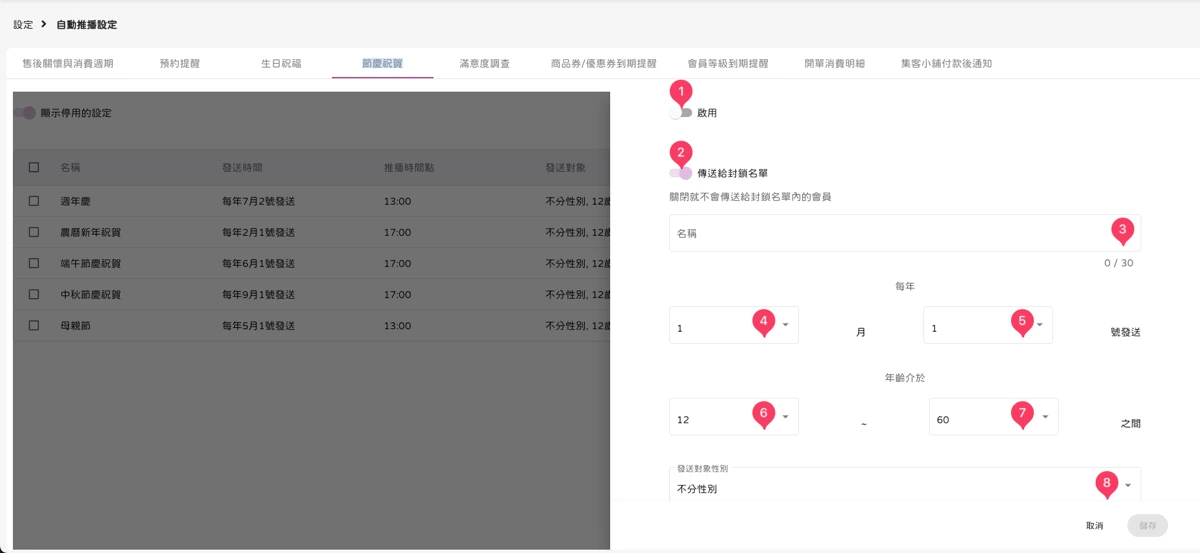Go to 設定 breadcrumb link
The width and height of the screenshot is (1200, 553).
pyautogui.click(x=23, y=24)
